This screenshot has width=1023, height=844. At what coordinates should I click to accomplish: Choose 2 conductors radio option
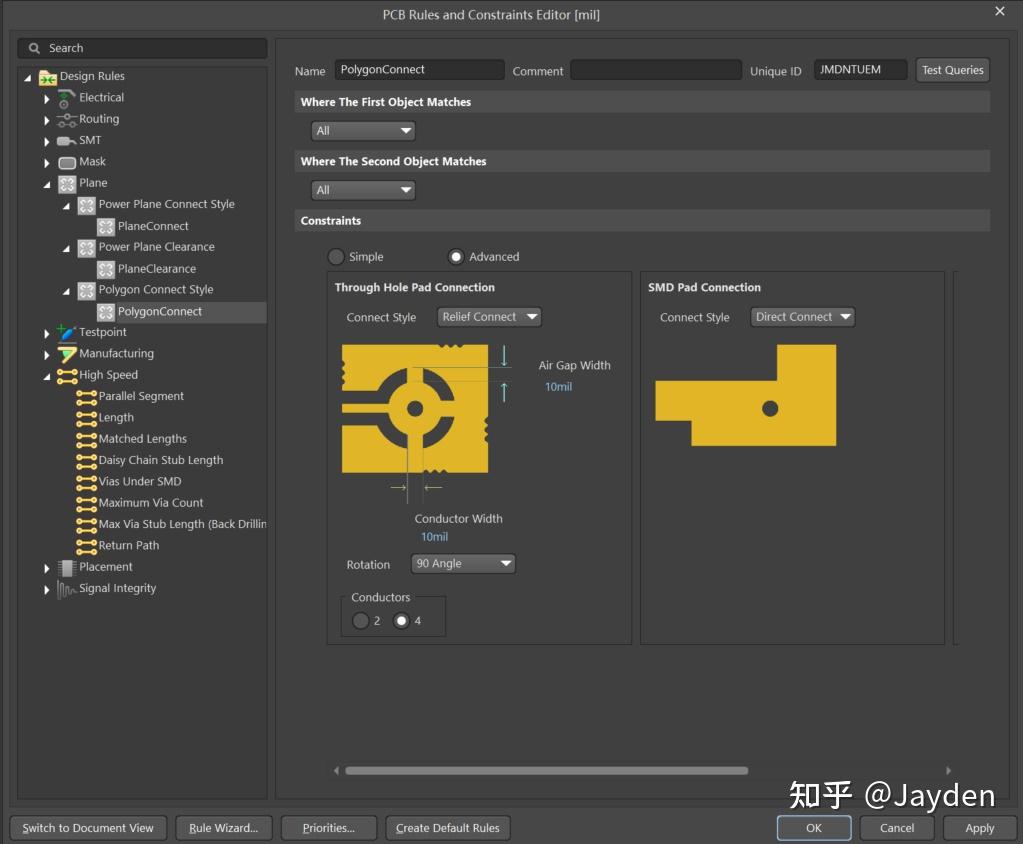360,621
